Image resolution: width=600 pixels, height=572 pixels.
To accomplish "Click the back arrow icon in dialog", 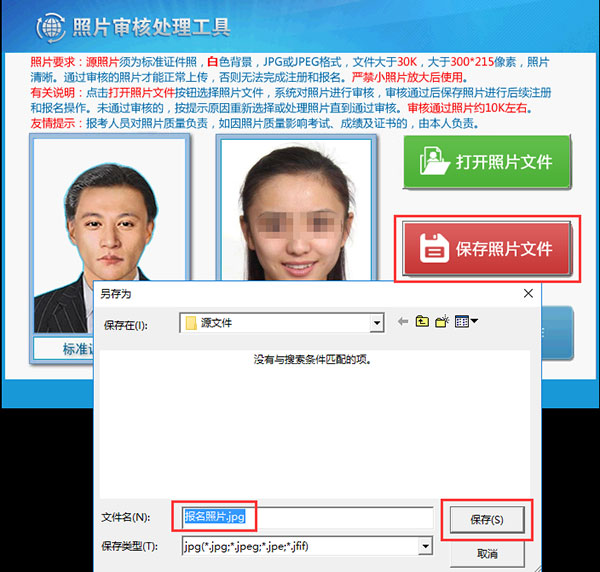I will tap(403, 322).
